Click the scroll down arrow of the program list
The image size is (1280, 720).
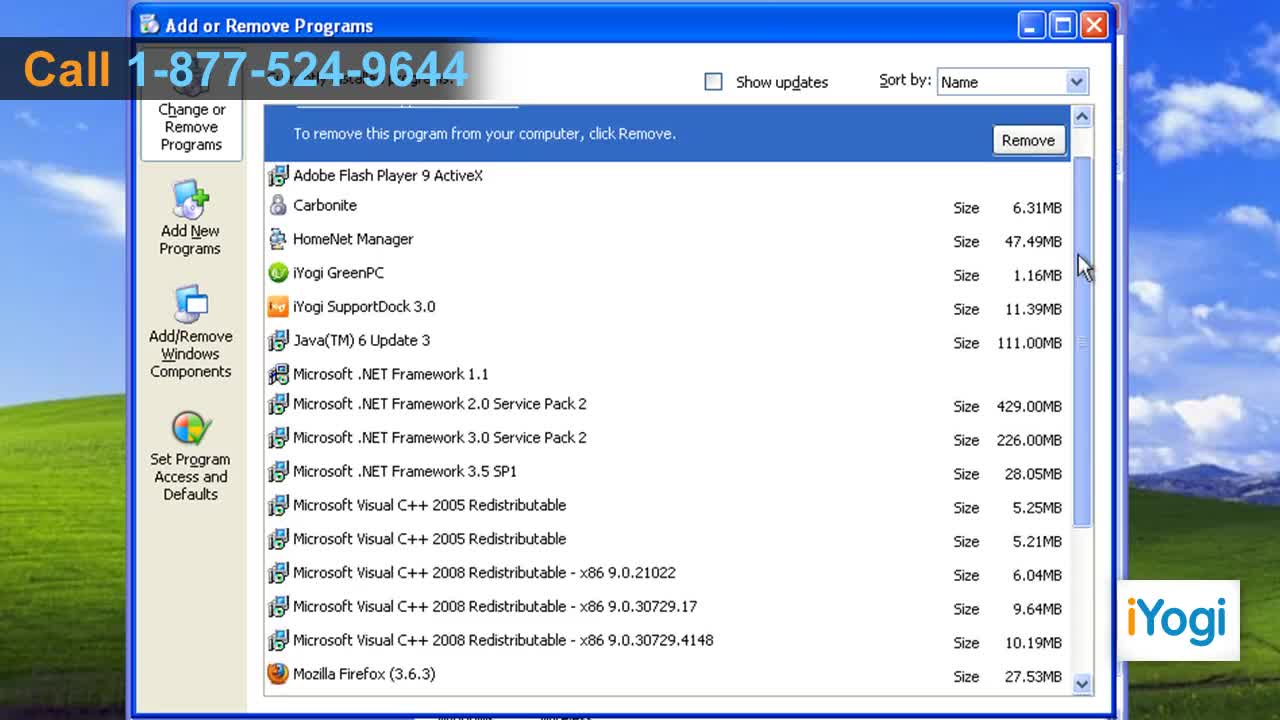click(x=1082, y=683)
